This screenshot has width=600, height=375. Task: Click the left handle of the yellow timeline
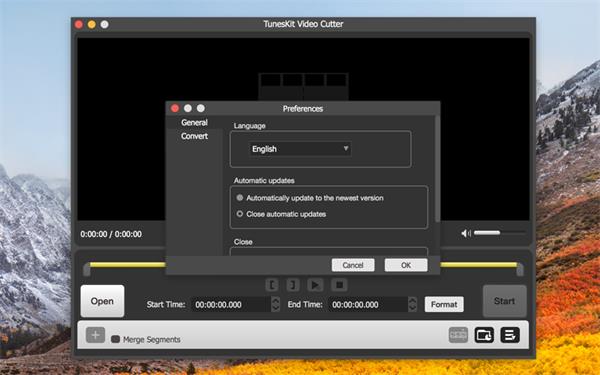(x=87, y=269)
